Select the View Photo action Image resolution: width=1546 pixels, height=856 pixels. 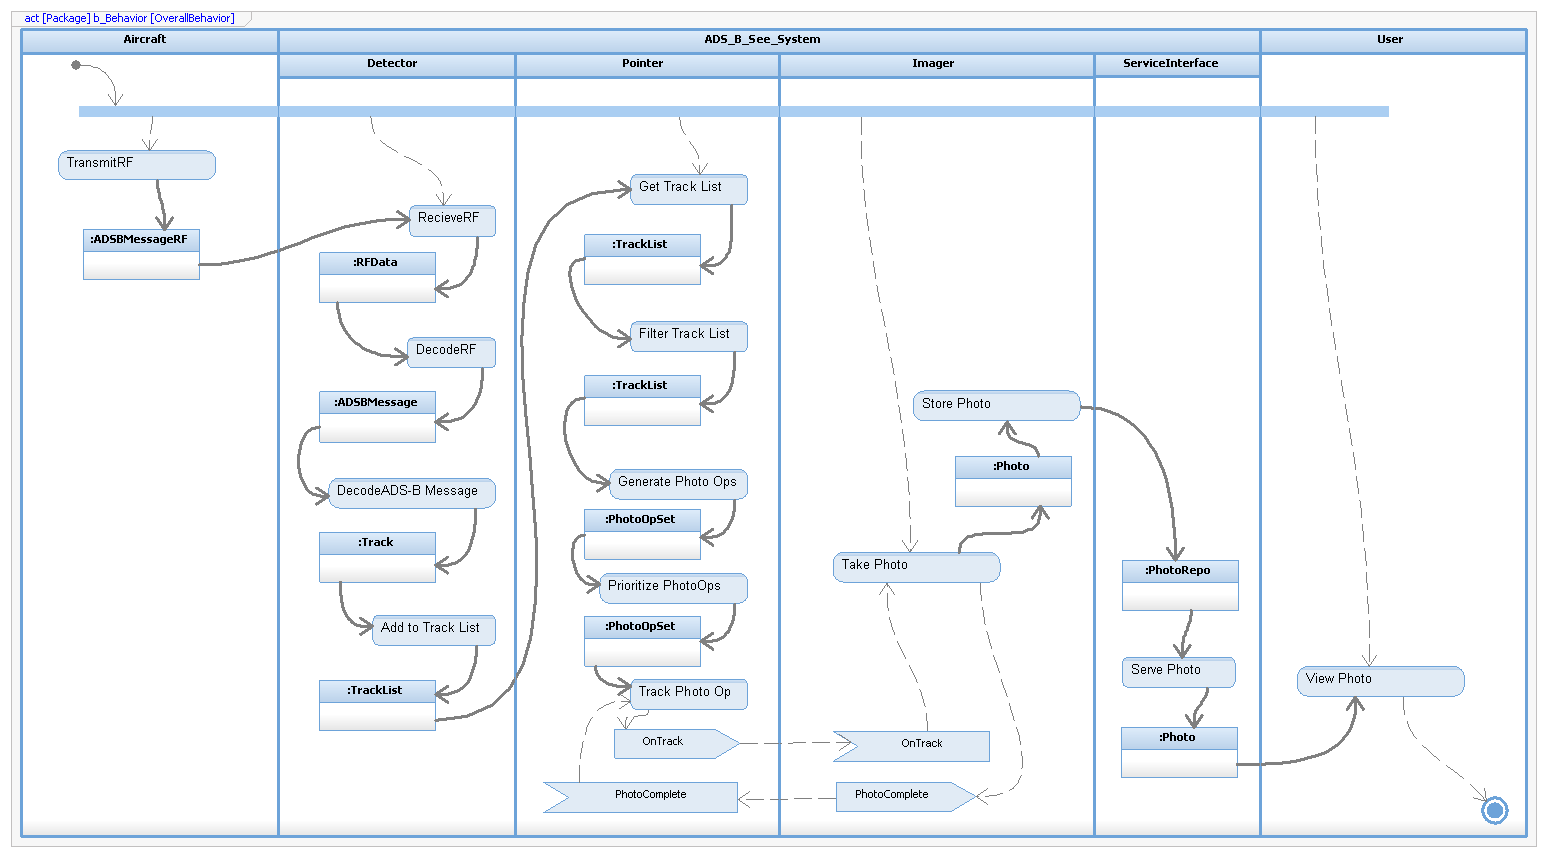(x=1380, y=681)
